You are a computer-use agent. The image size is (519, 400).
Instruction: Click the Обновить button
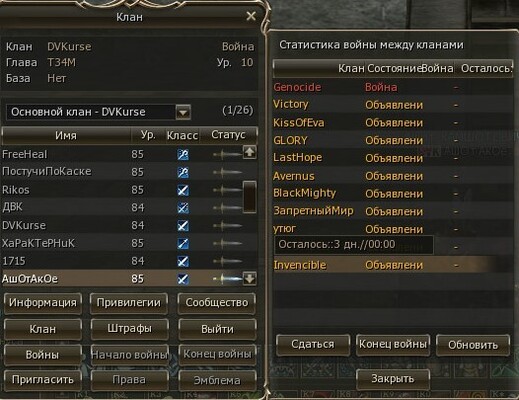(x=473, y=345)
